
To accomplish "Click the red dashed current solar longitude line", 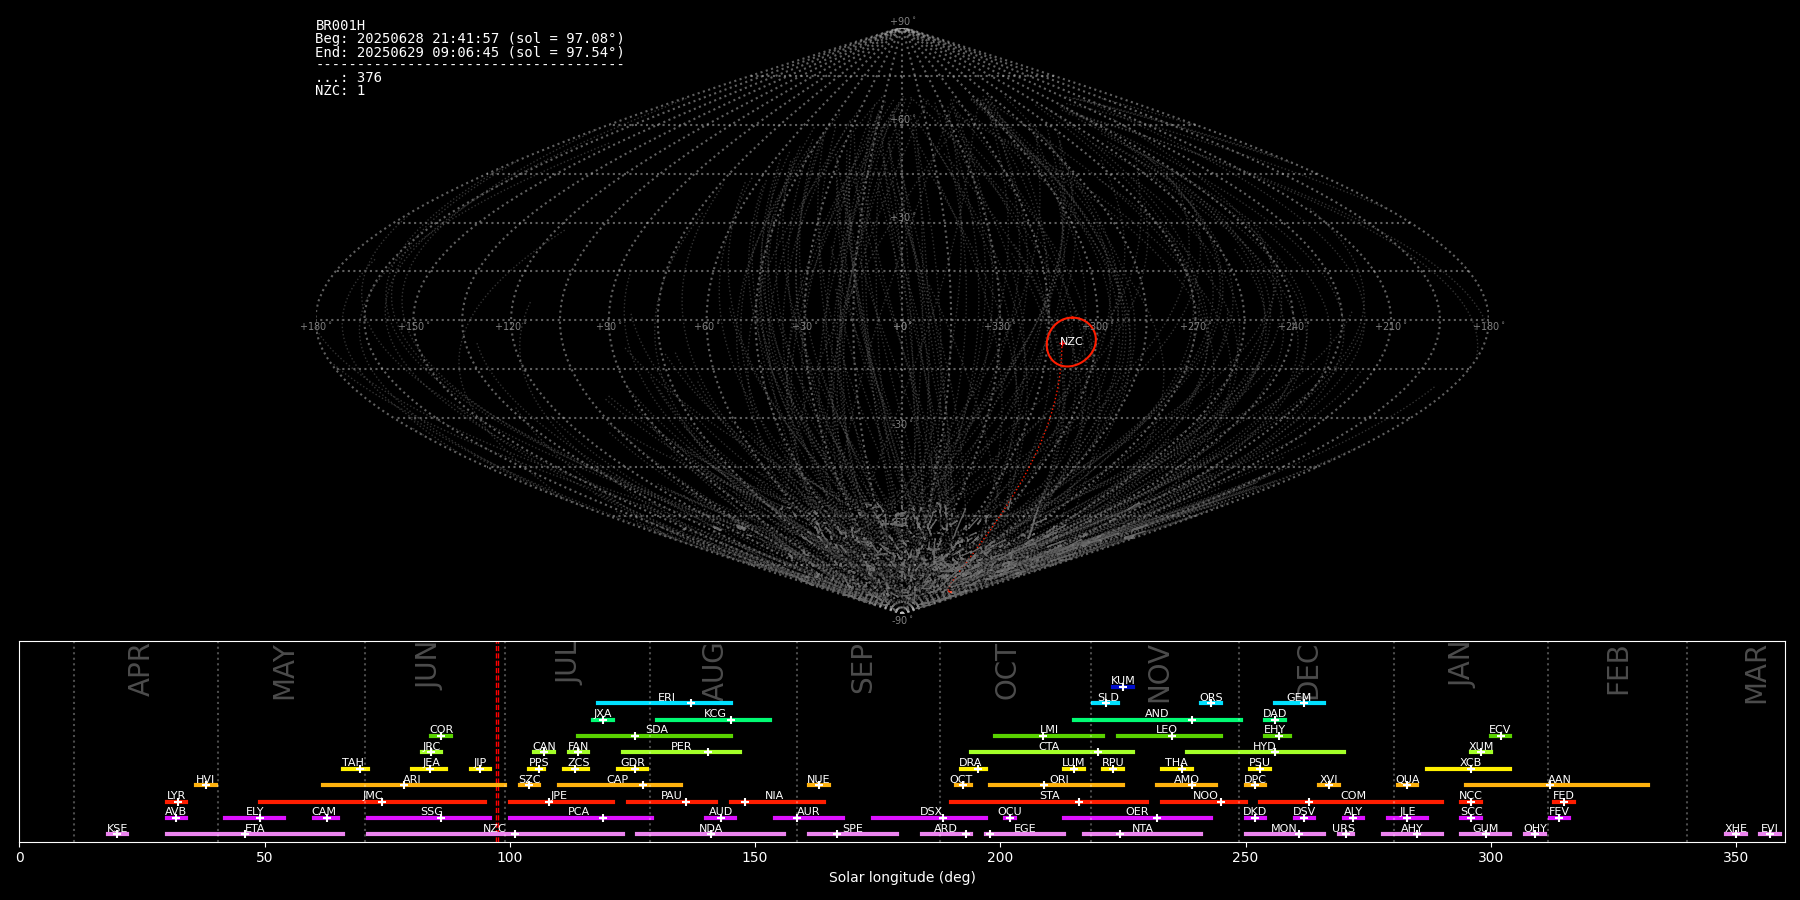I will pyautogui.click(x=497, y=741).
